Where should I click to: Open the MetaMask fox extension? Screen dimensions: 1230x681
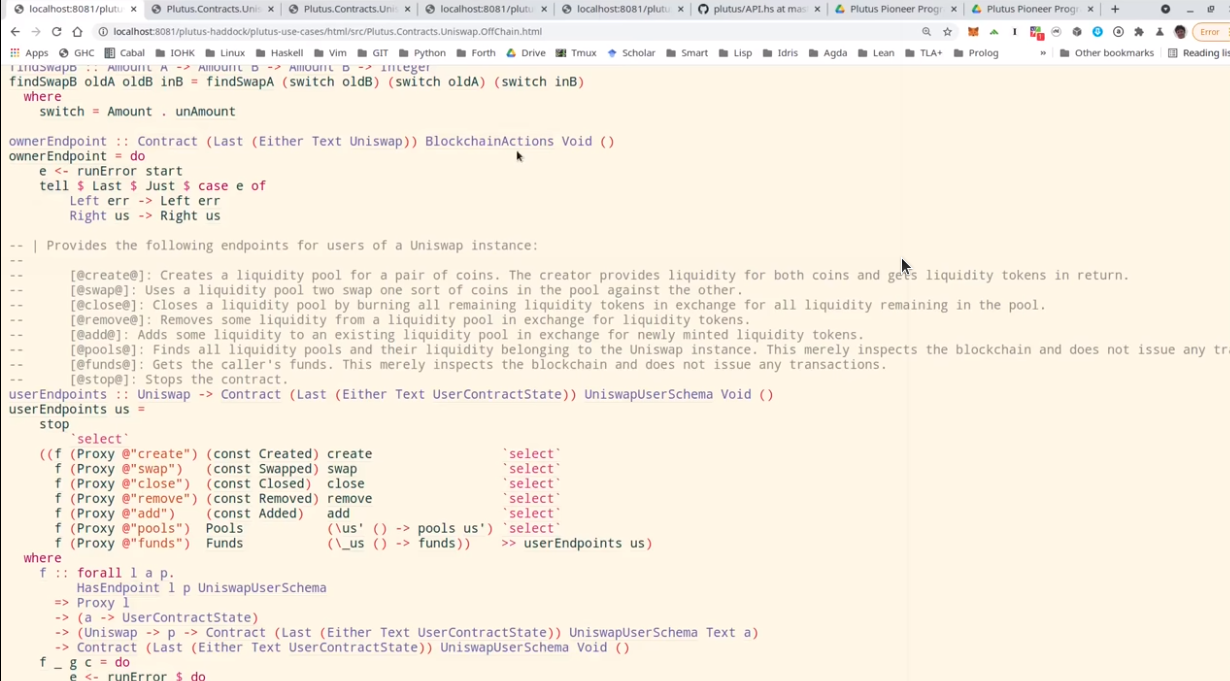coord(973,32)
